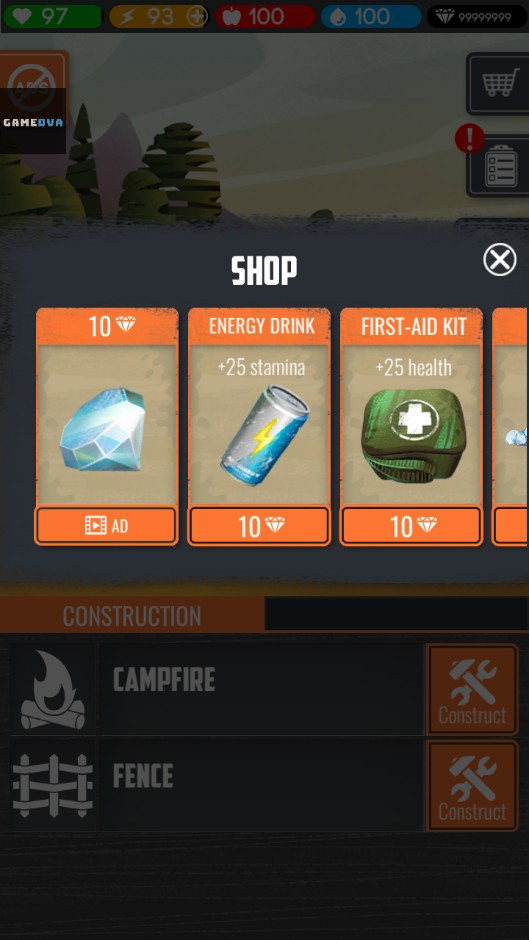Open the task checklist clipboard icon
Screen dimensions: 529x940
[x=499, y=167]
